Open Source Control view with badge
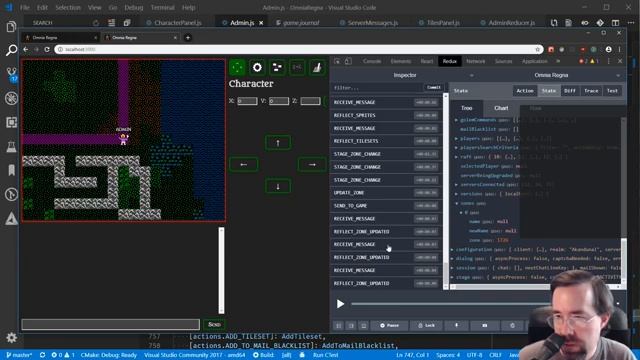 coord(11,74)
